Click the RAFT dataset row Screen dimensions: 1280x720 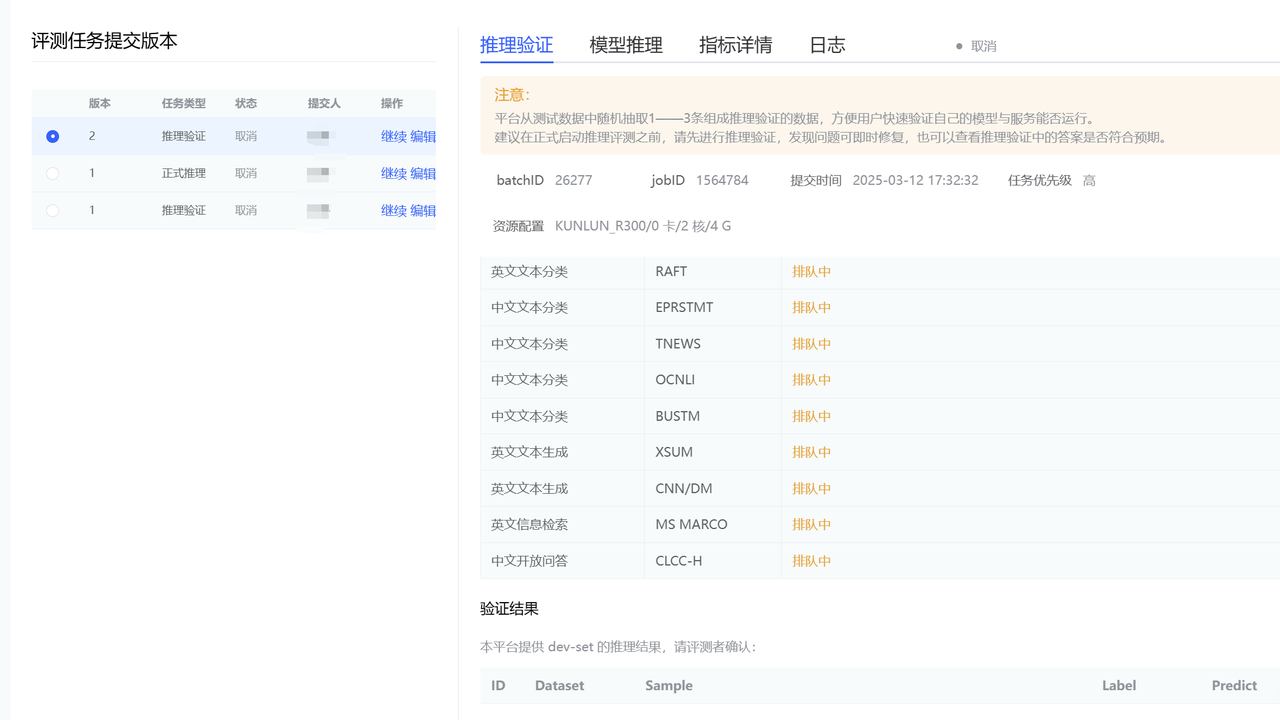(x=671, y=271)
